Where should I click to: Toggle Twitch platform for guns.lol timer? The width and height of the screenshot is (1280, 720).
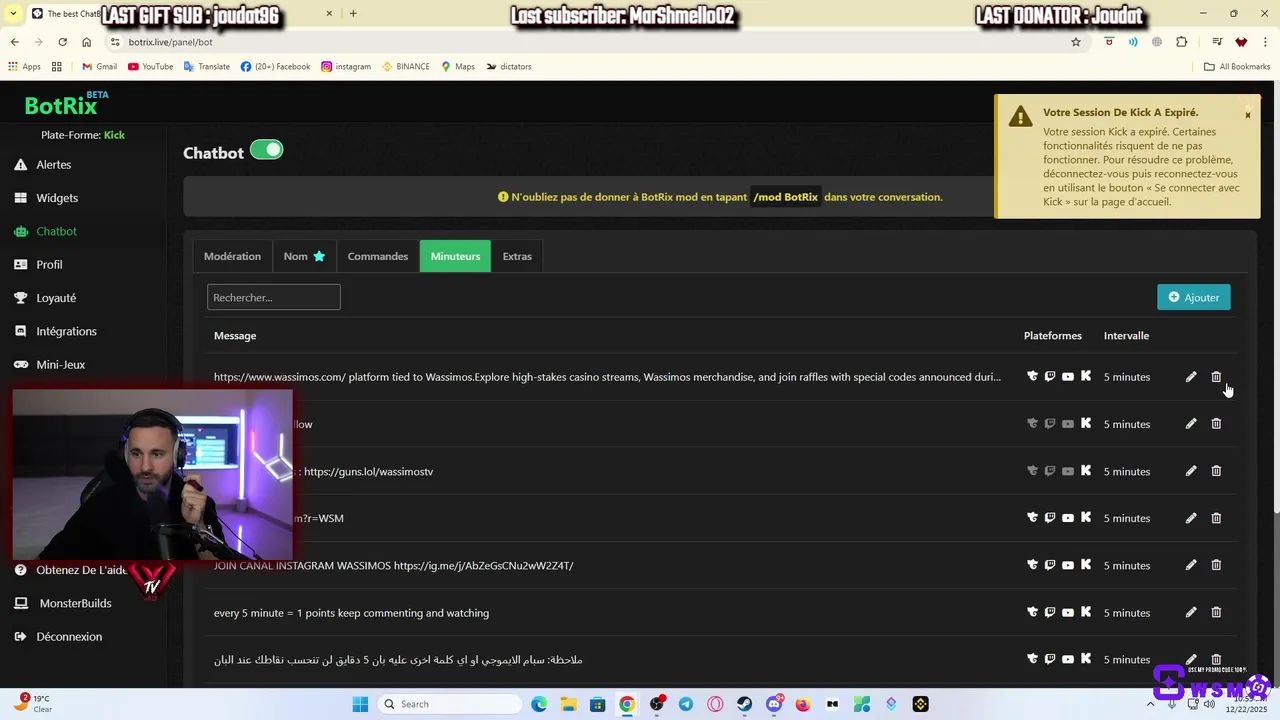pos(1050,470)
